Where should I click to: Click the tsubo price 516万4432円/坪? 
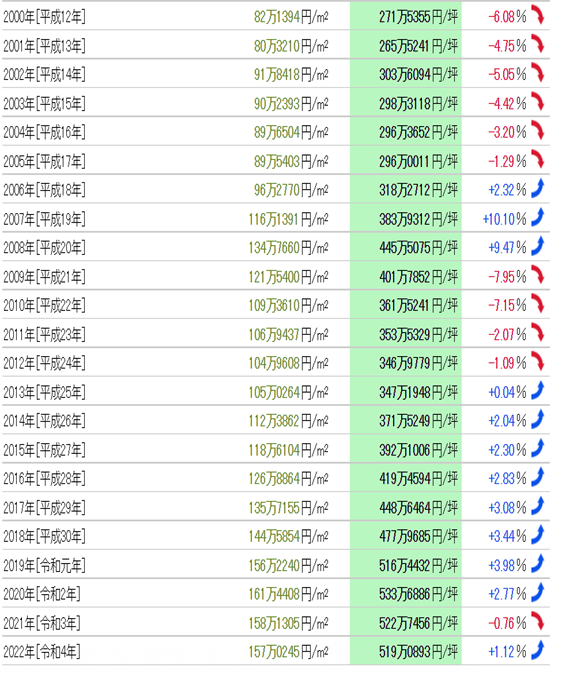[418, 565]
